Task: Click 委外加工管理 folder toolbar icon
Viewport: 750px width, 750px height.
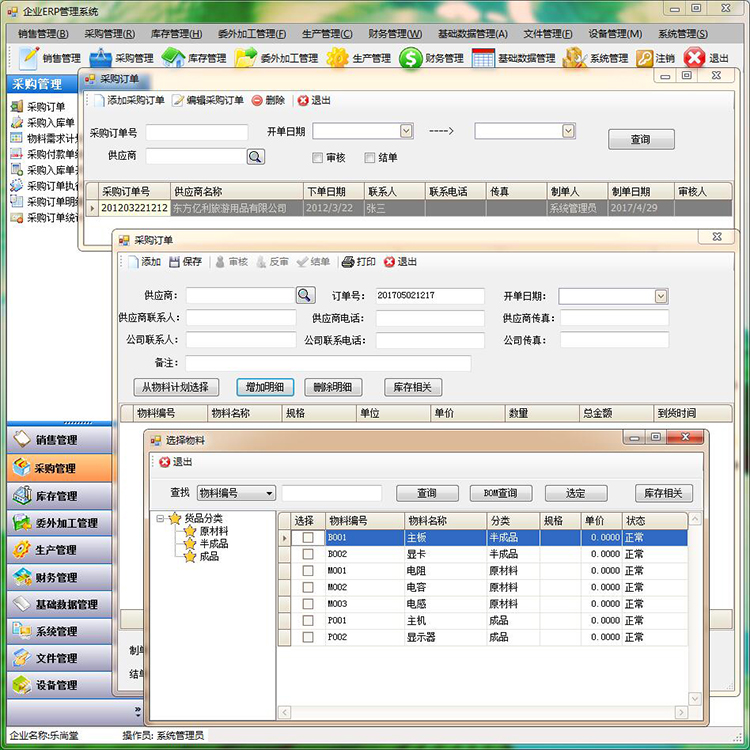Action: click(x=246, y=58)
